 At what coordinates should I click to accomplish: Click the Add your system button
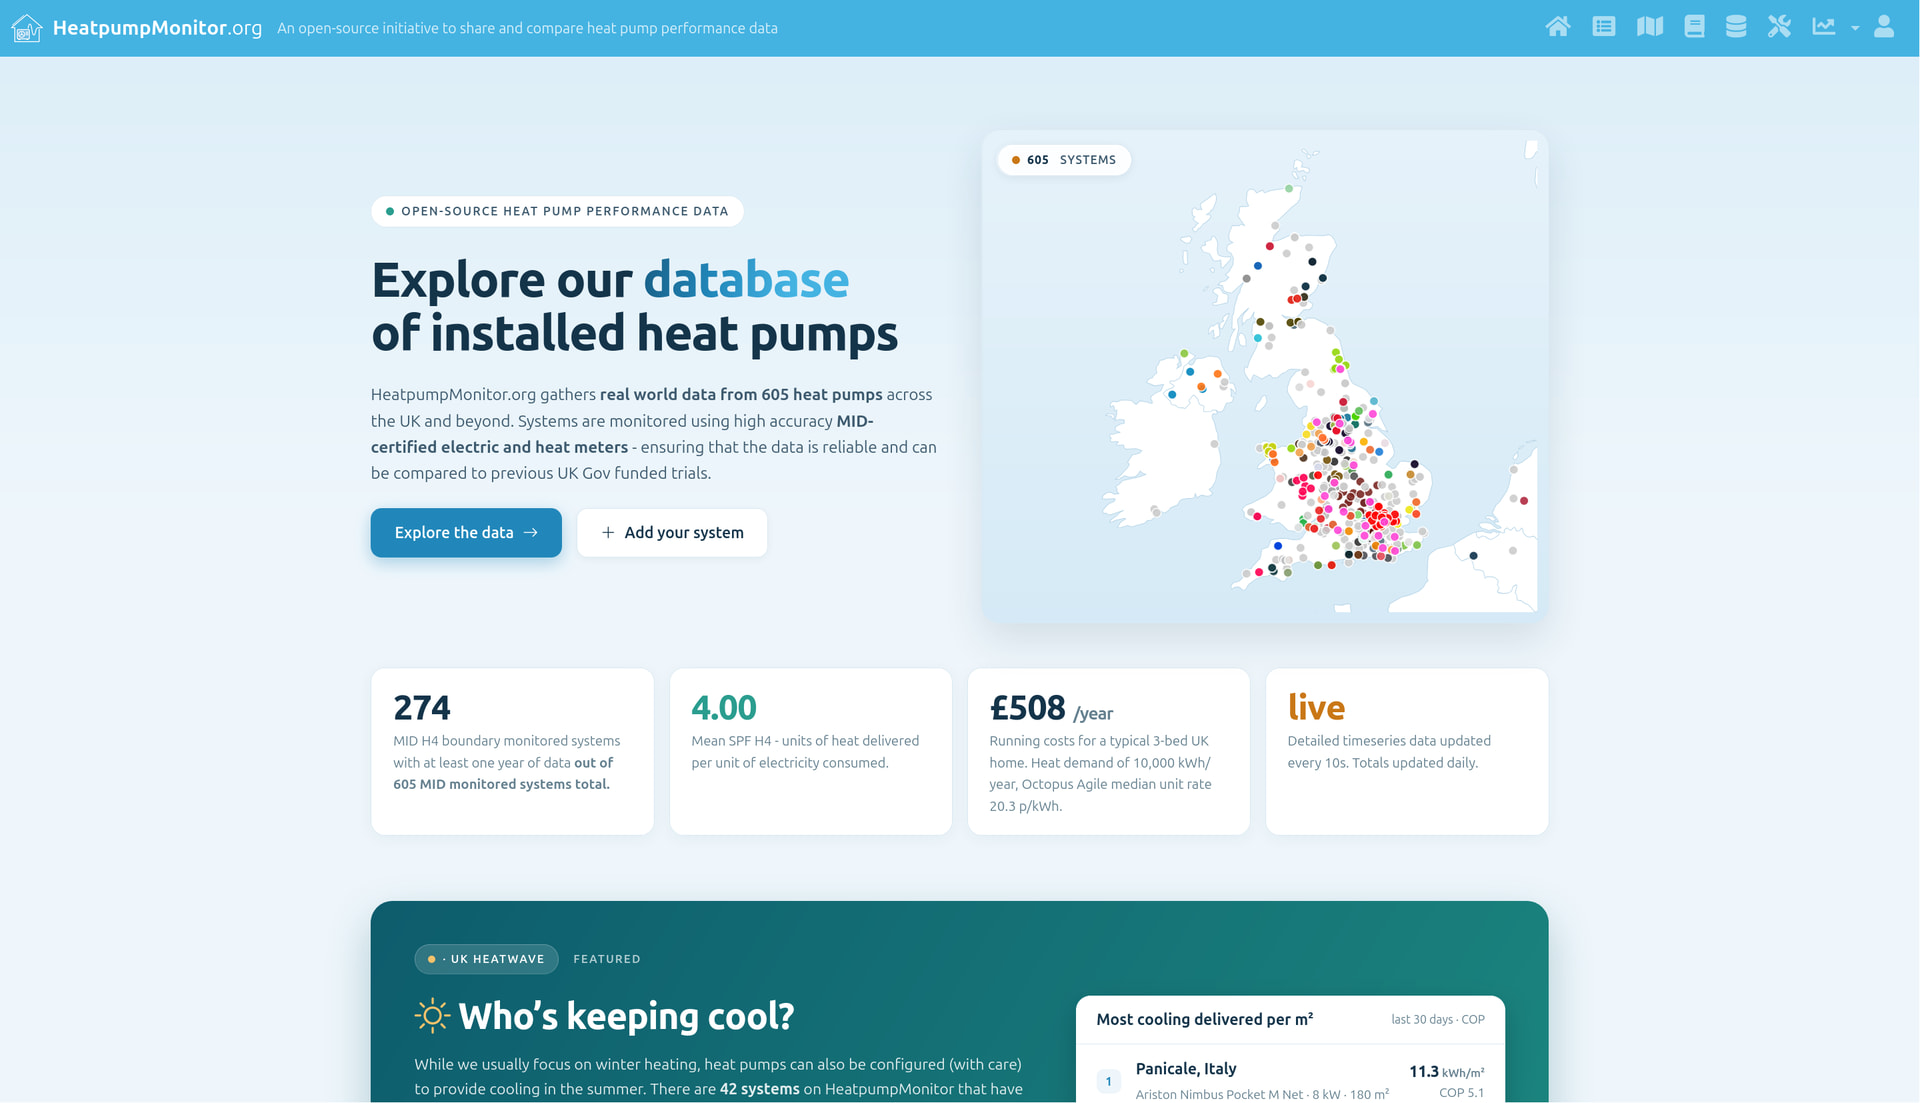(672, 533)
